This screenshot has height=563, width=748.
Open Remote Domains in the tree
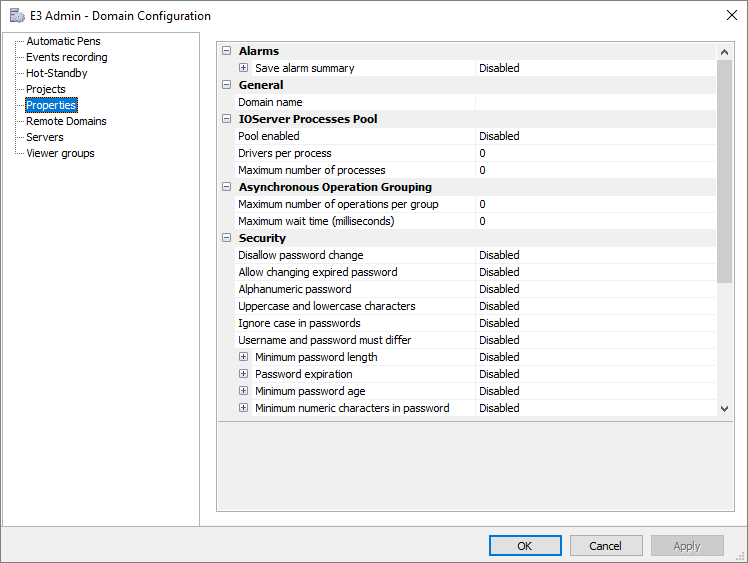[x=66, y=121]
